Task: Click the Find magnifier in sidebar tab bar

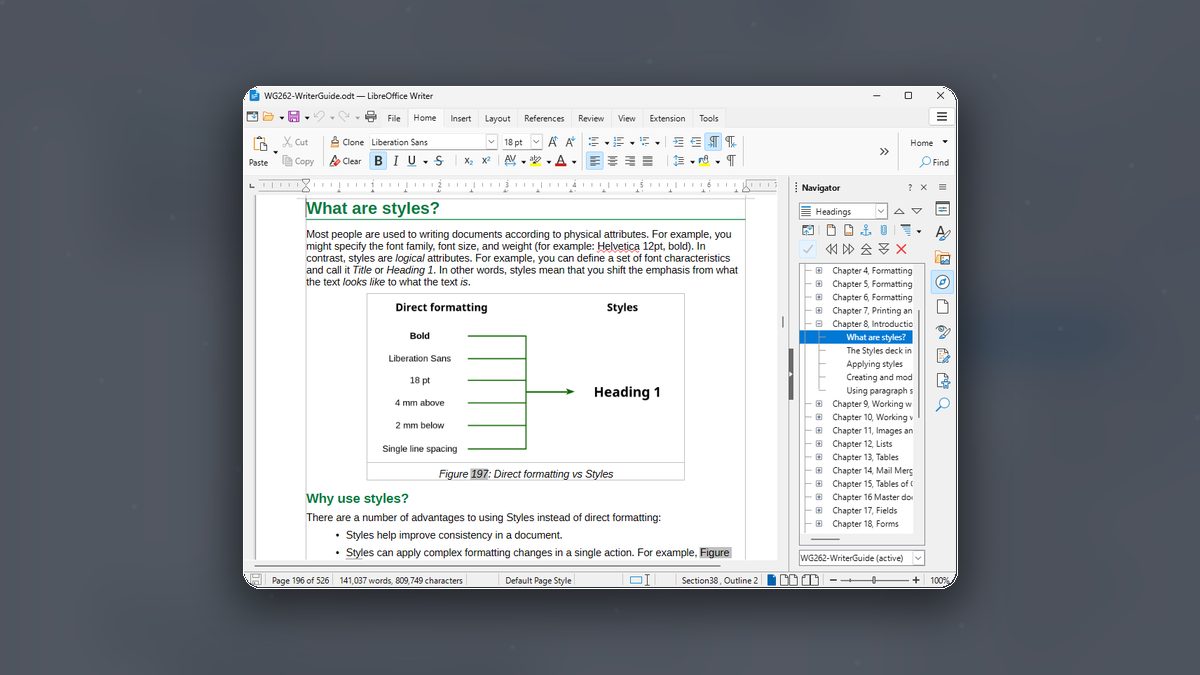Action: 942,405
